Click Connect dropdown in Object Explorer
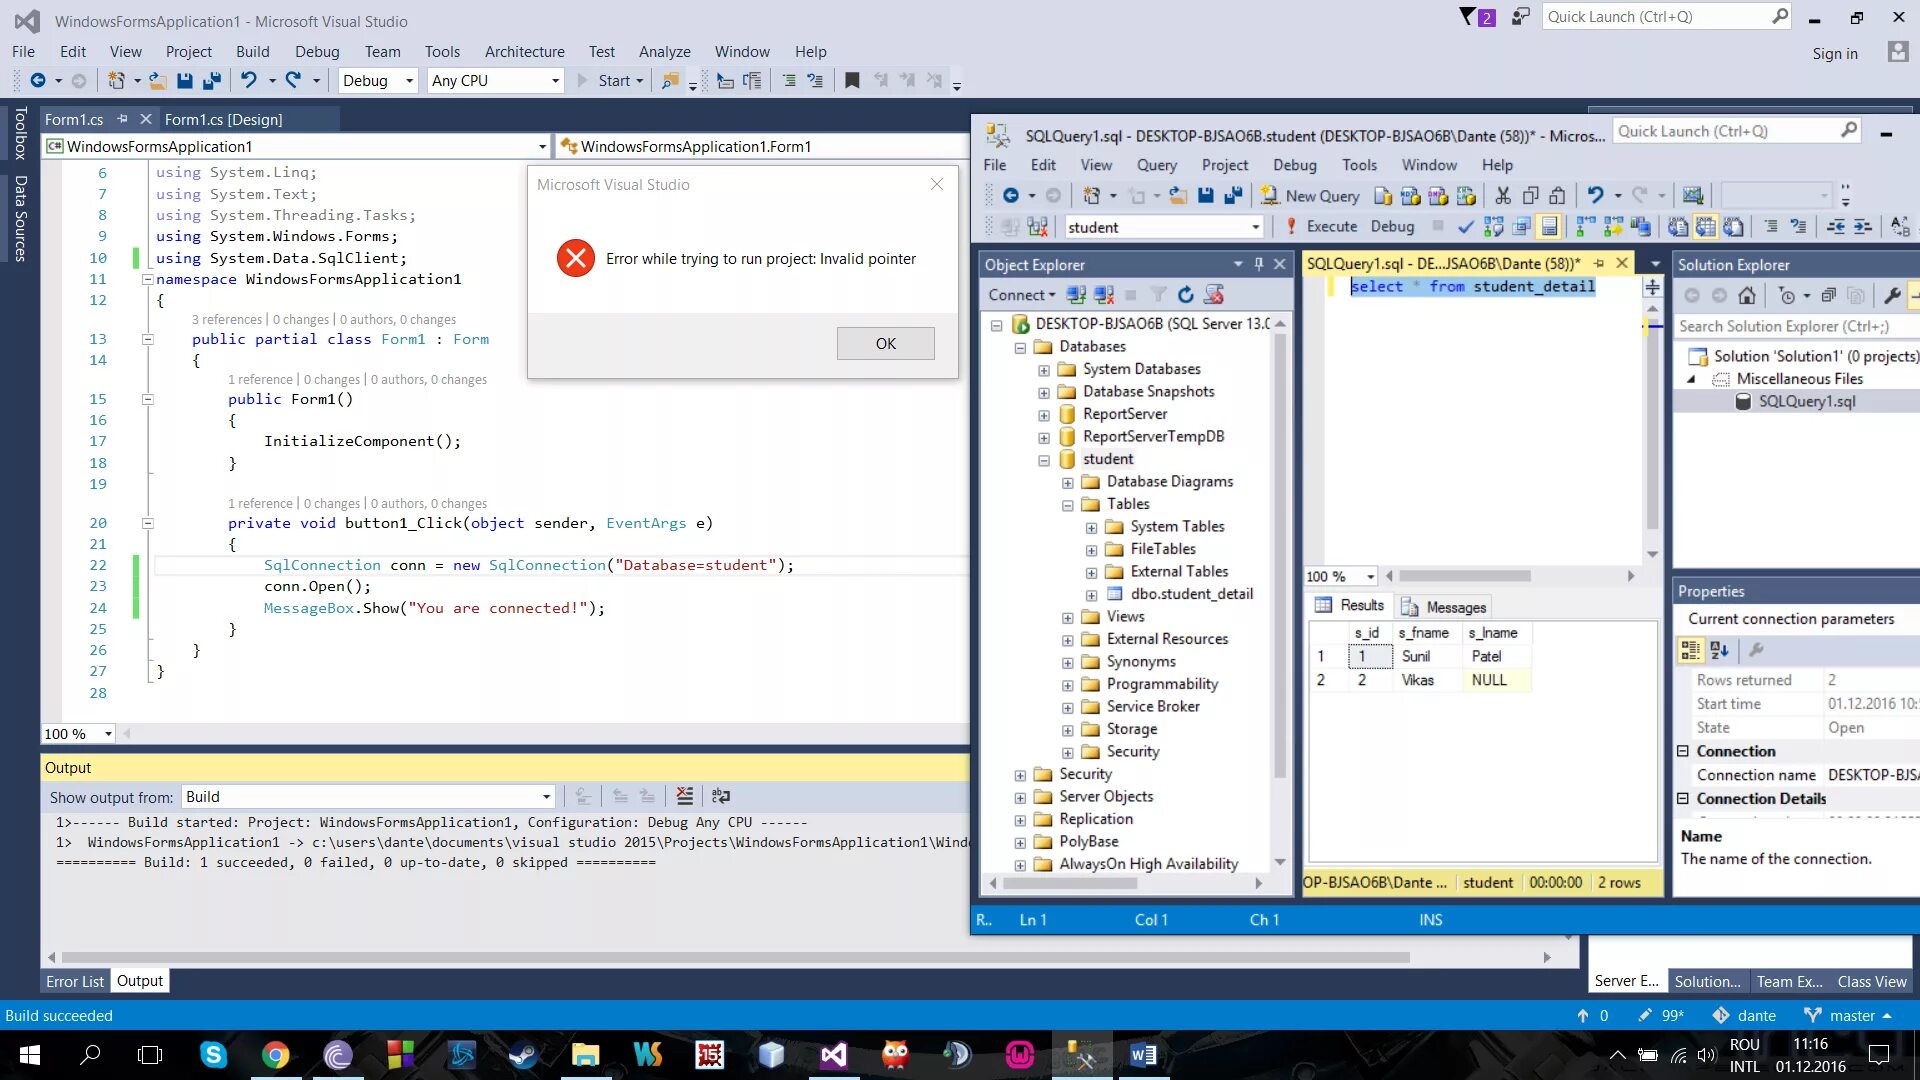The image size is (1920, 1080). tap(1021, 295)
